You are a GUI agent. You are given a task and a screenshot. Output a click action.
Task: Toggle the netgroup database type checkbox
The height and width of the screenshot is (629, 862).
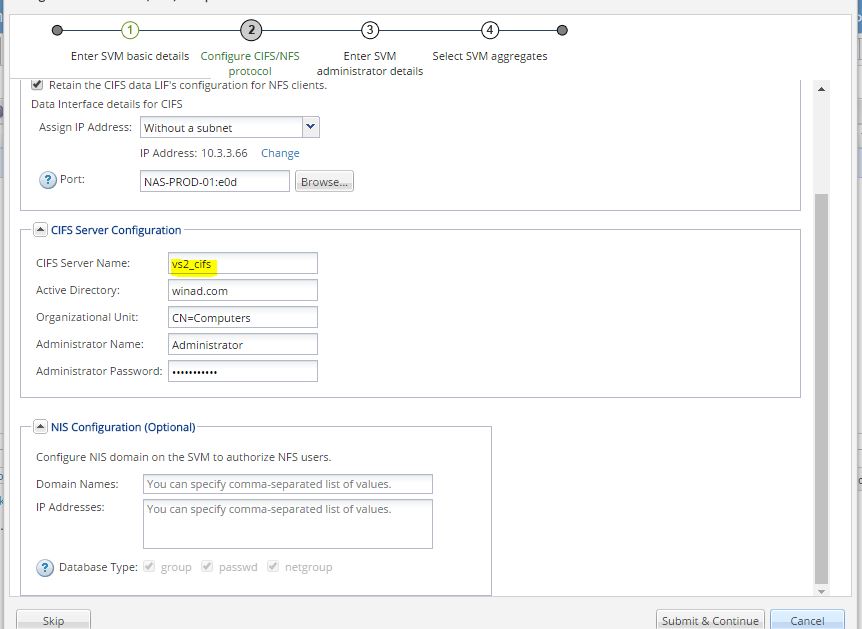coord(273,566)
